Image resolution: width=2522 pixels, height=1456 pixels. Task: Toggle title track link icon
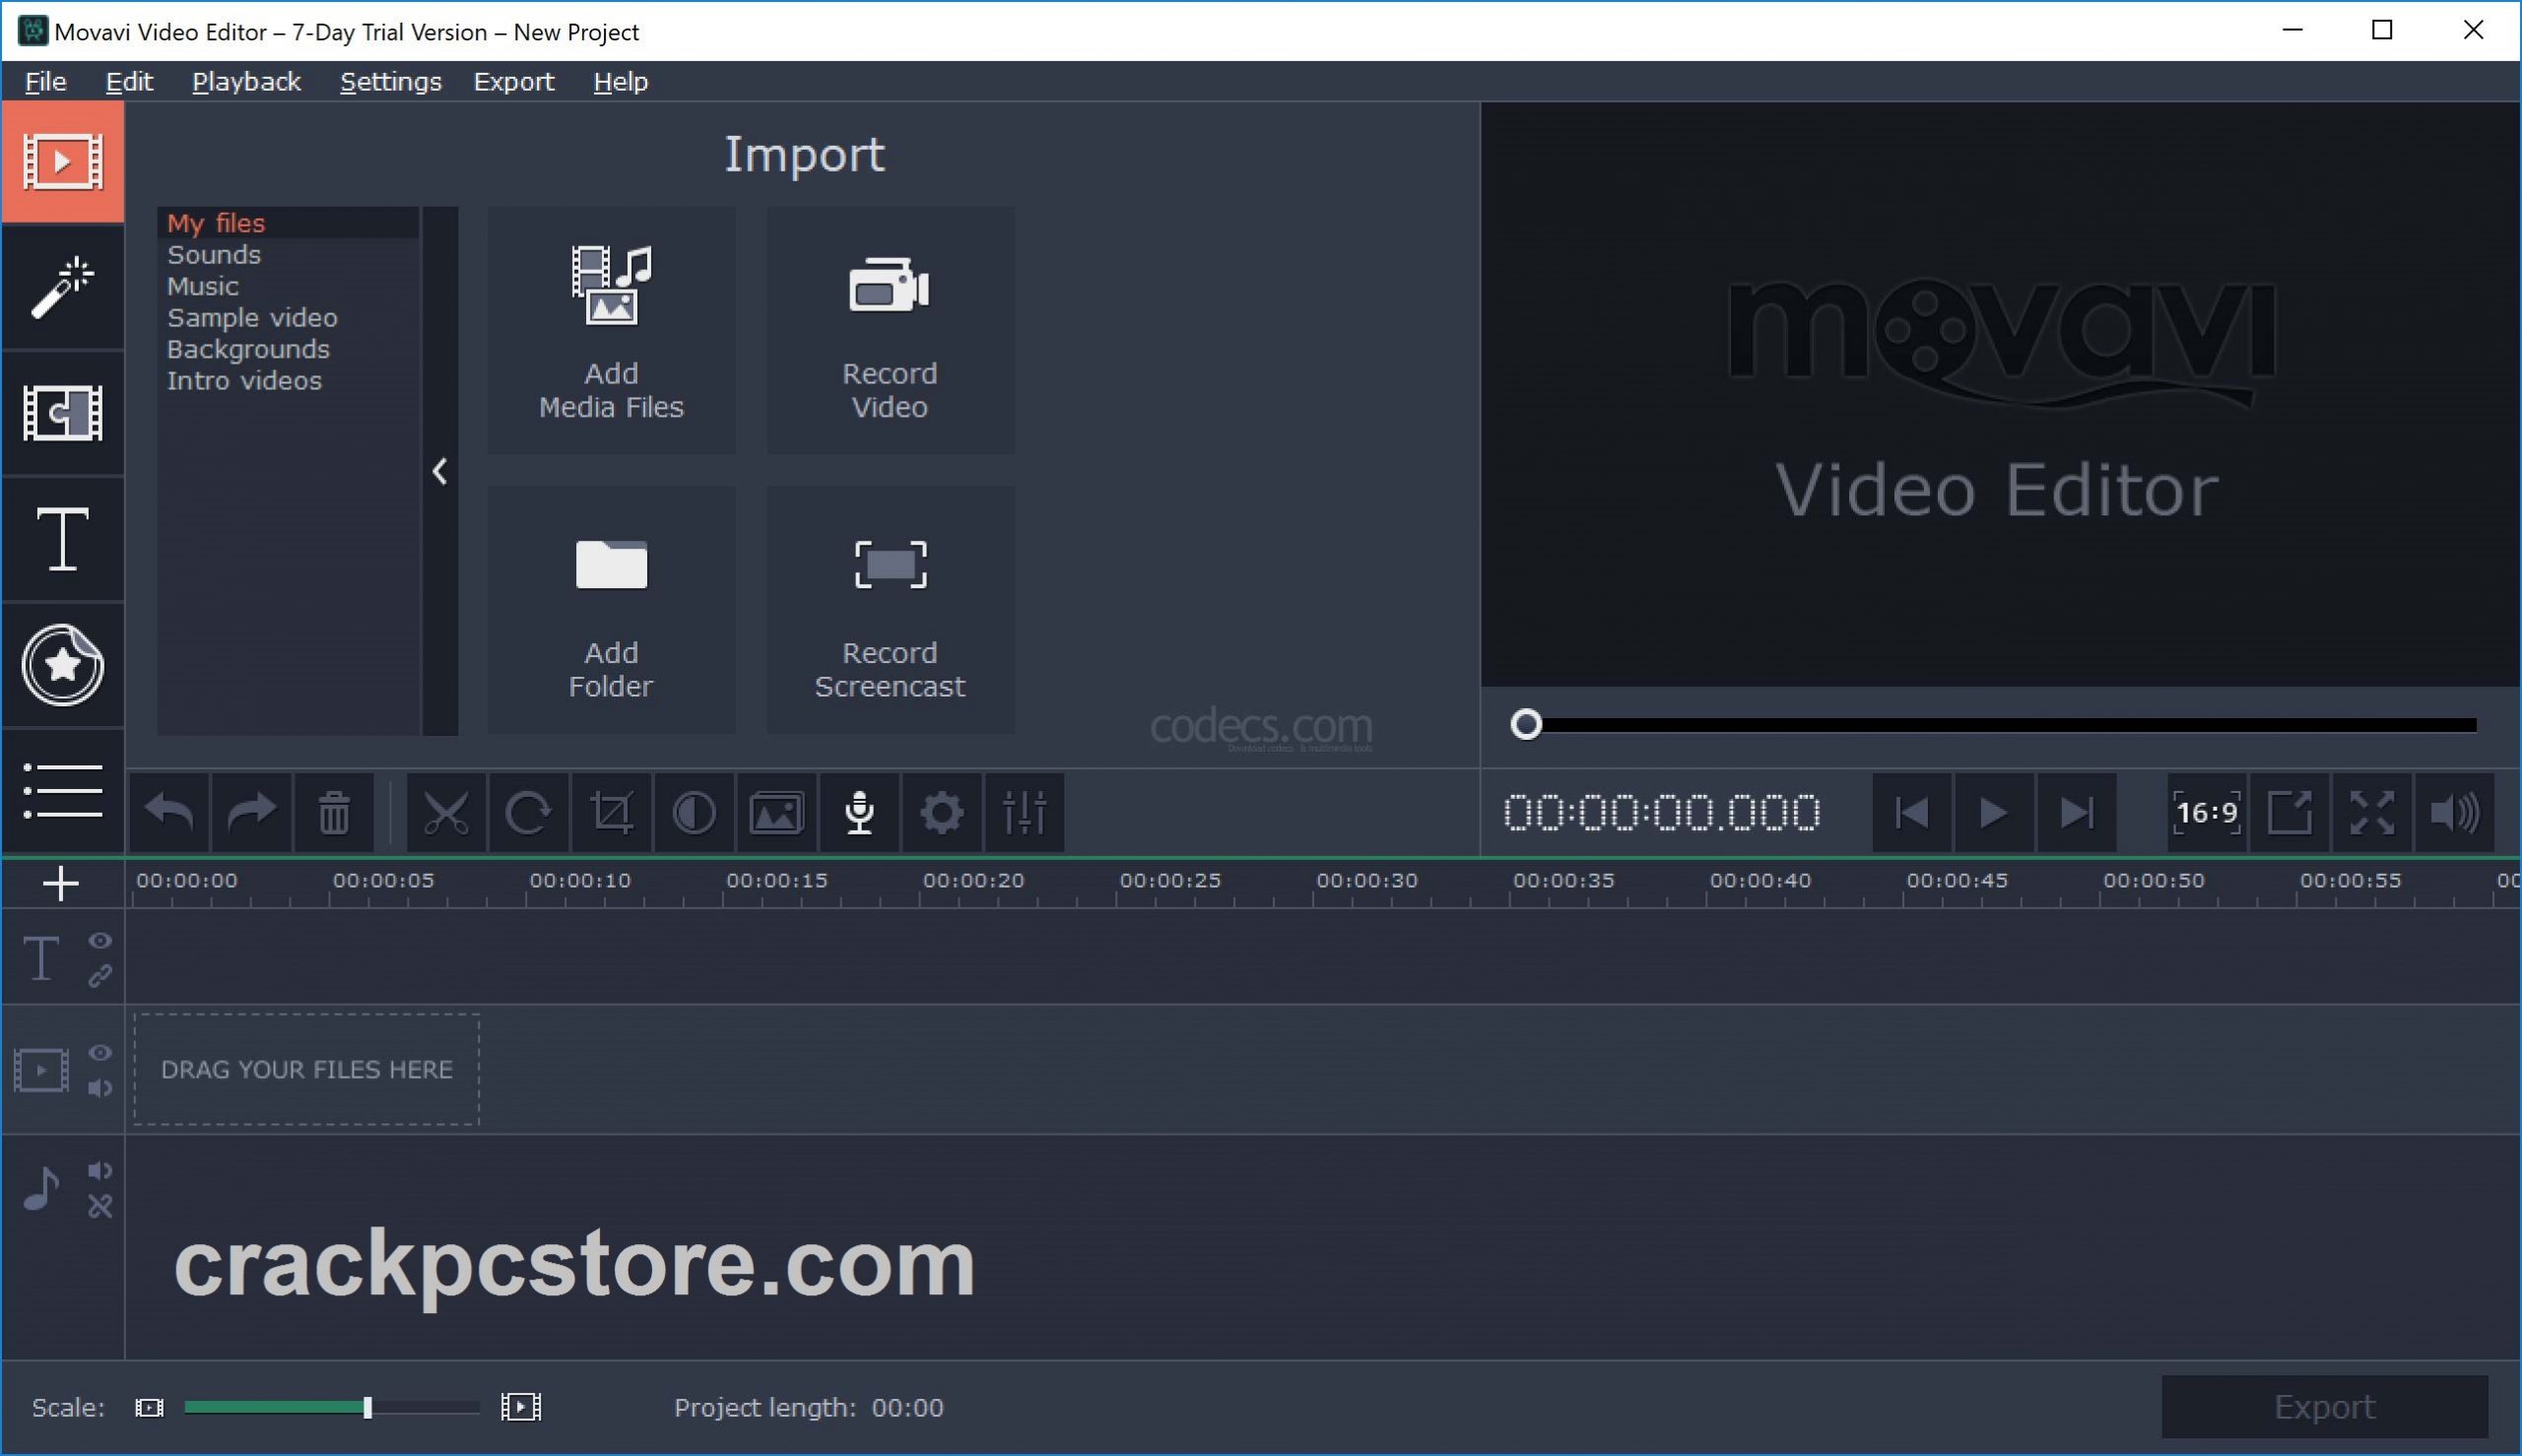(x=100, y=976)
